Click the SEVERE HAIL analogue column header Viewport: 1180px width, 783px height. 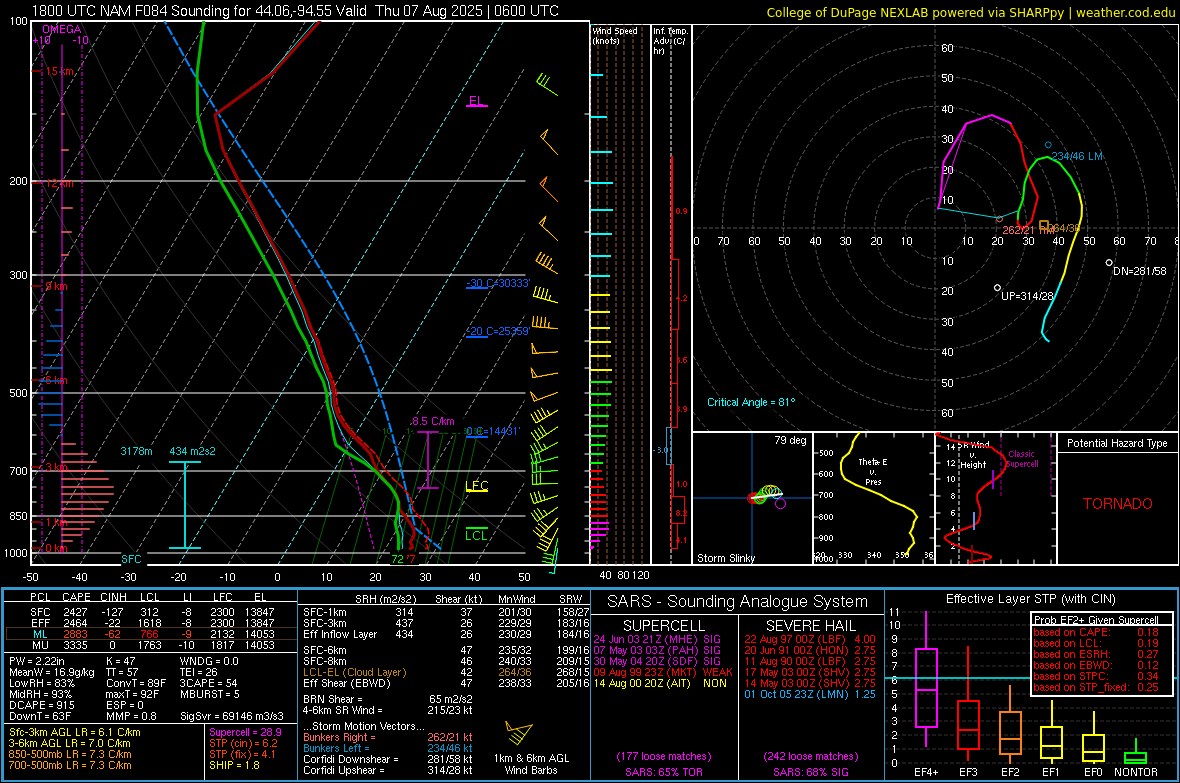[x=810, y=626]
